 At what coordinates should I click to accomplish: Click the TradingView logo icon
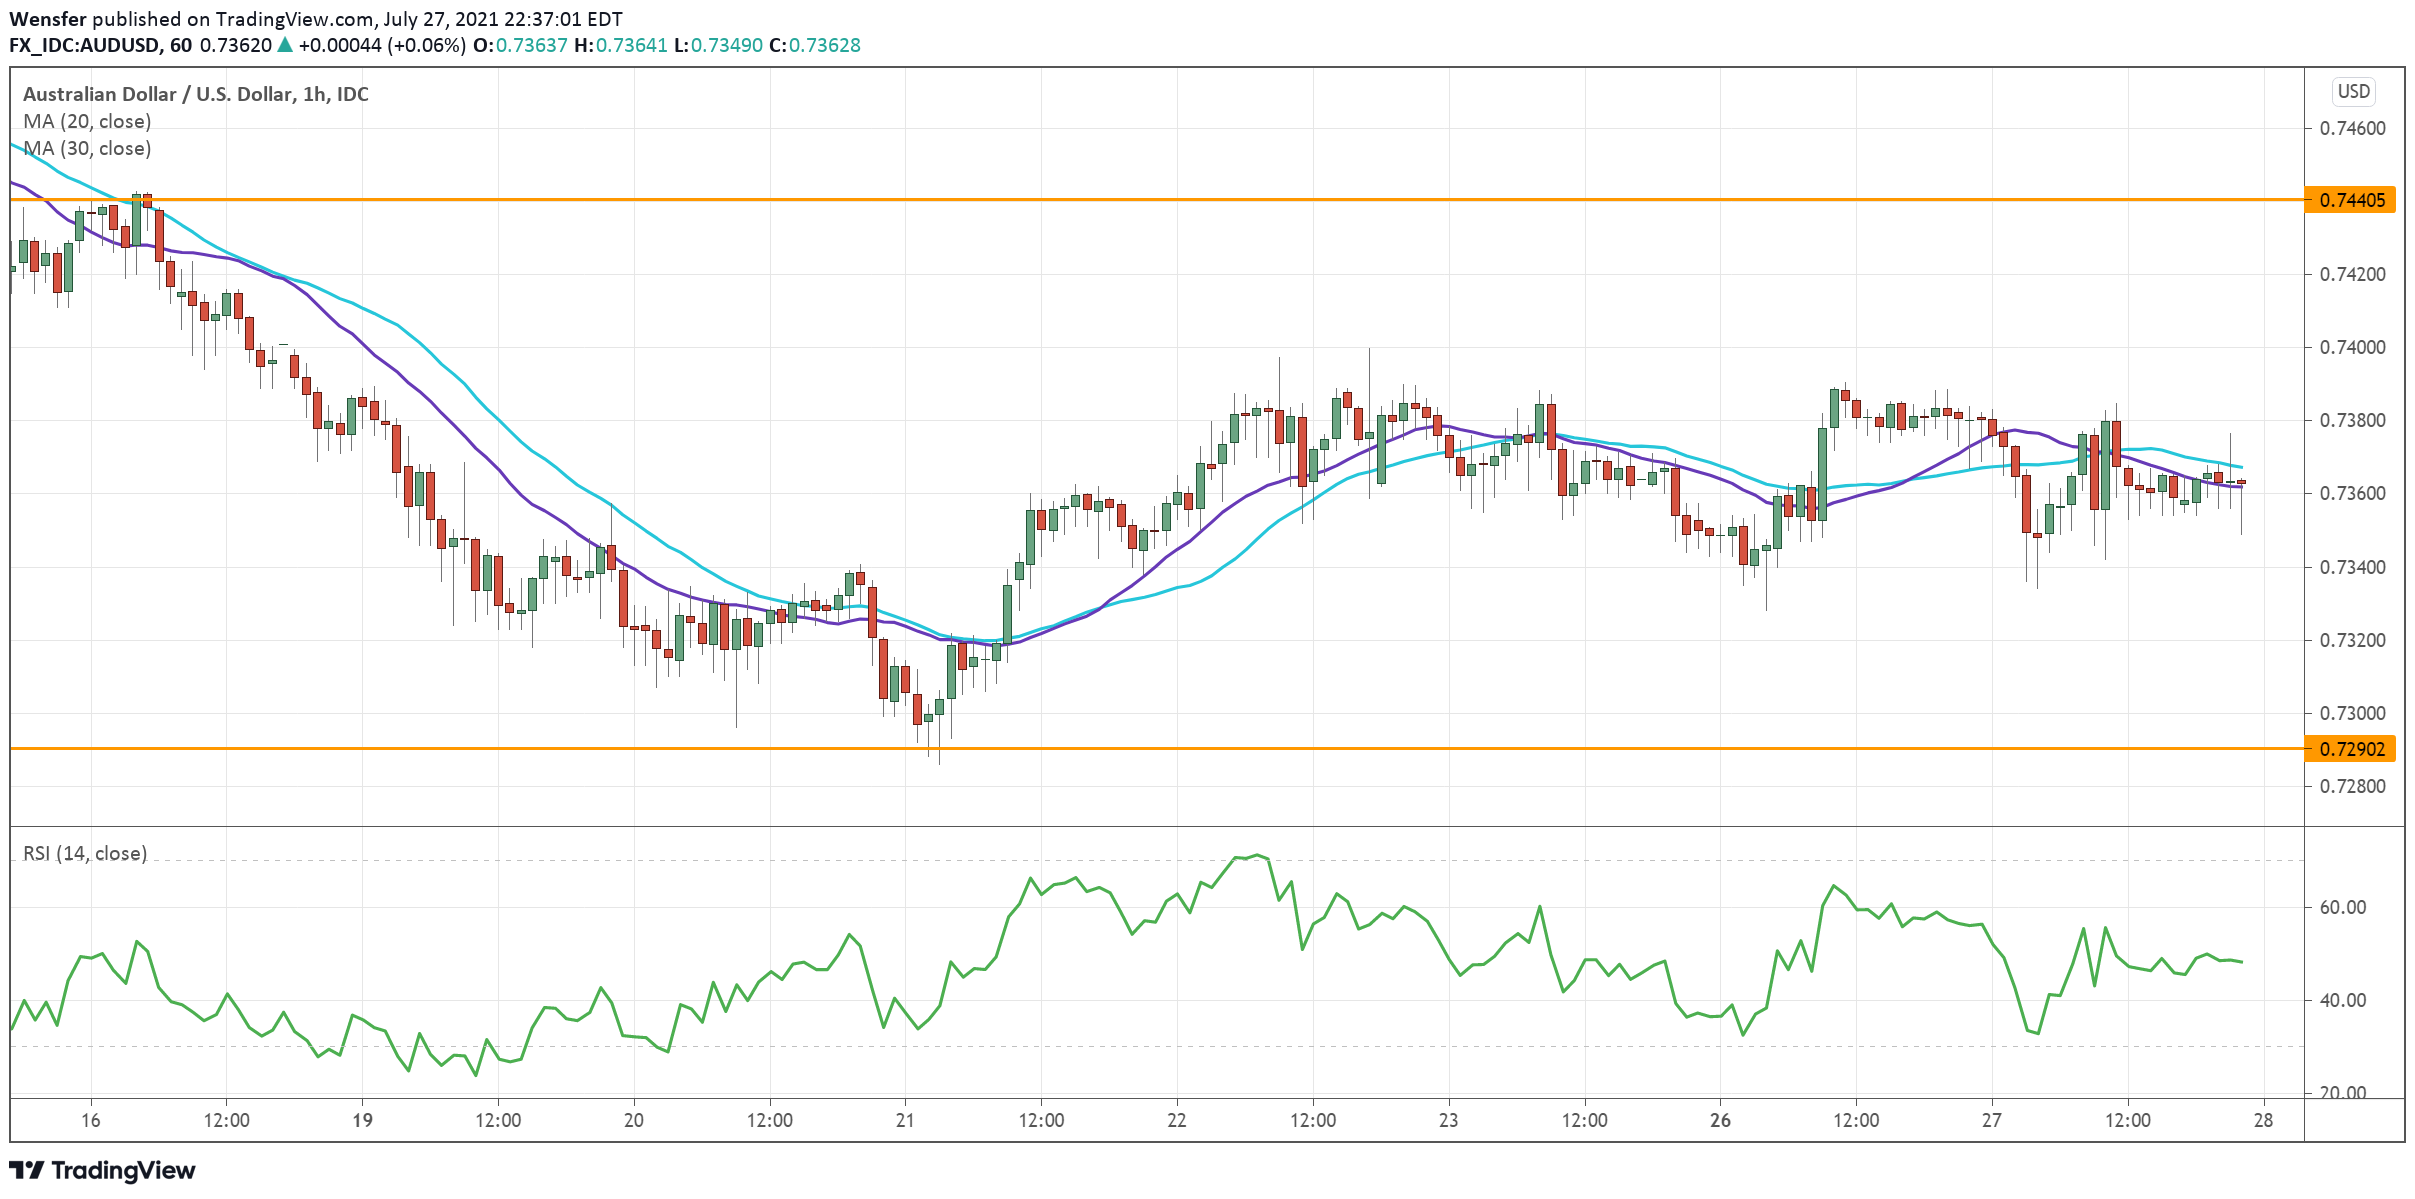(x=26, y=1170)
